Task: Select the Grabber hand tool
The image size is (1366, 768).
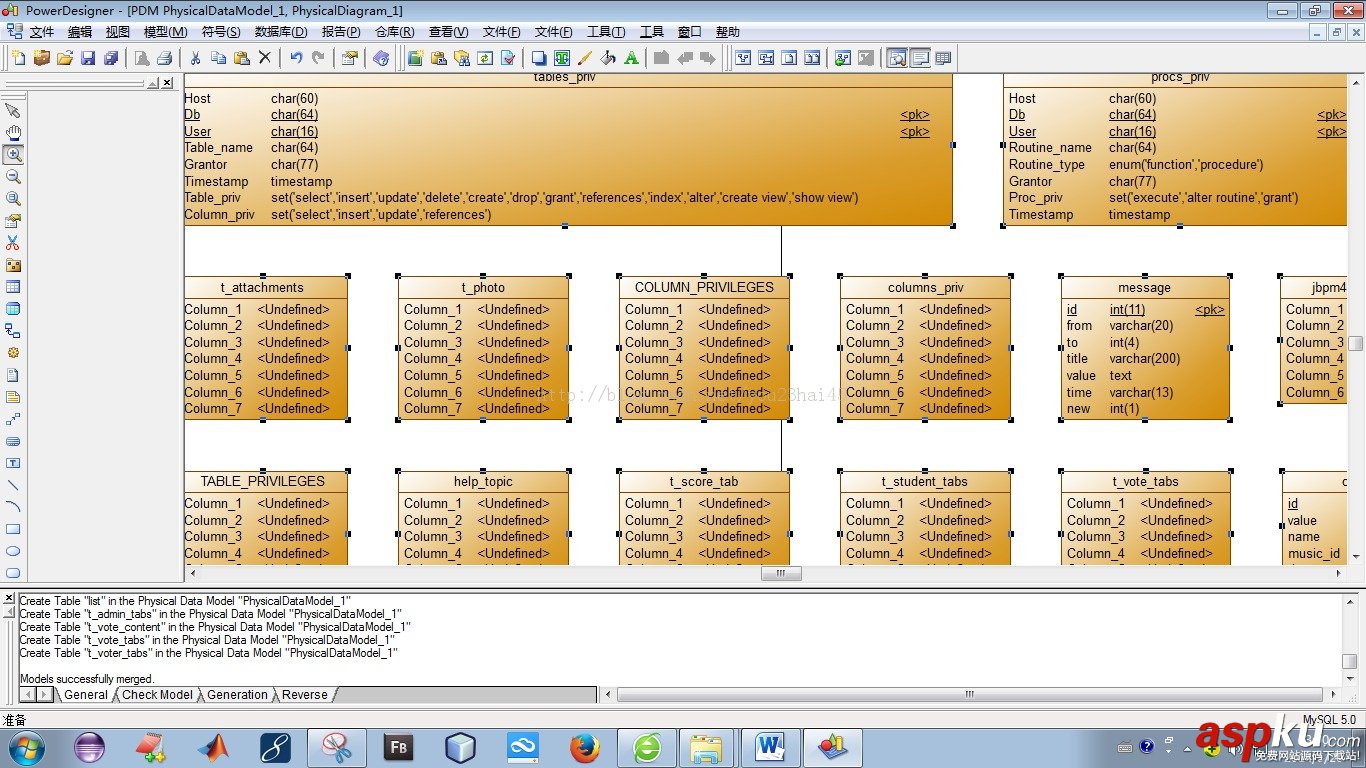Action: pyautogui.click(x=12, y=131)
